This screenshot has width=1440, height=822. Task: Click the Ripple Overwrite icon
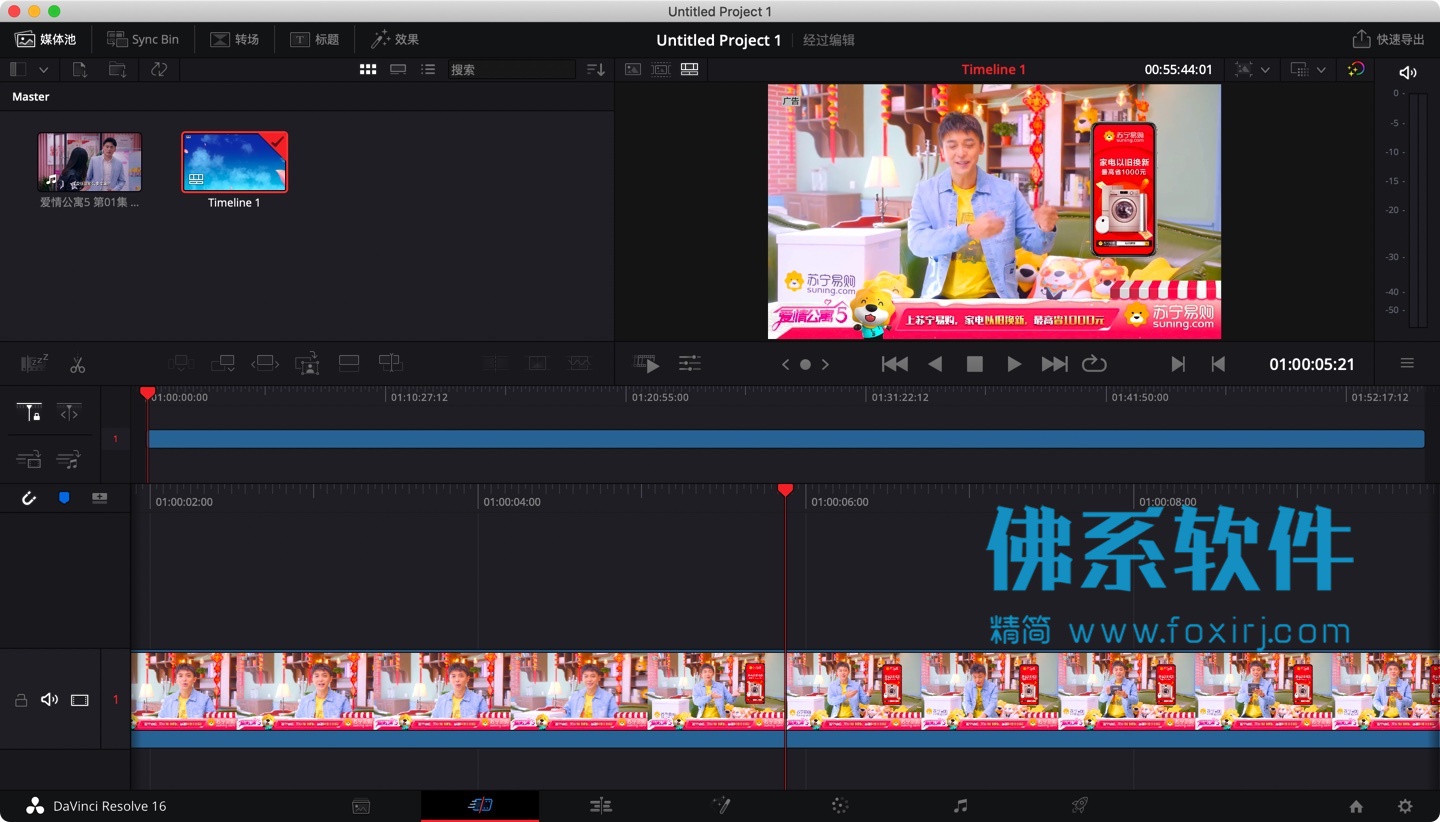(265, 364)
